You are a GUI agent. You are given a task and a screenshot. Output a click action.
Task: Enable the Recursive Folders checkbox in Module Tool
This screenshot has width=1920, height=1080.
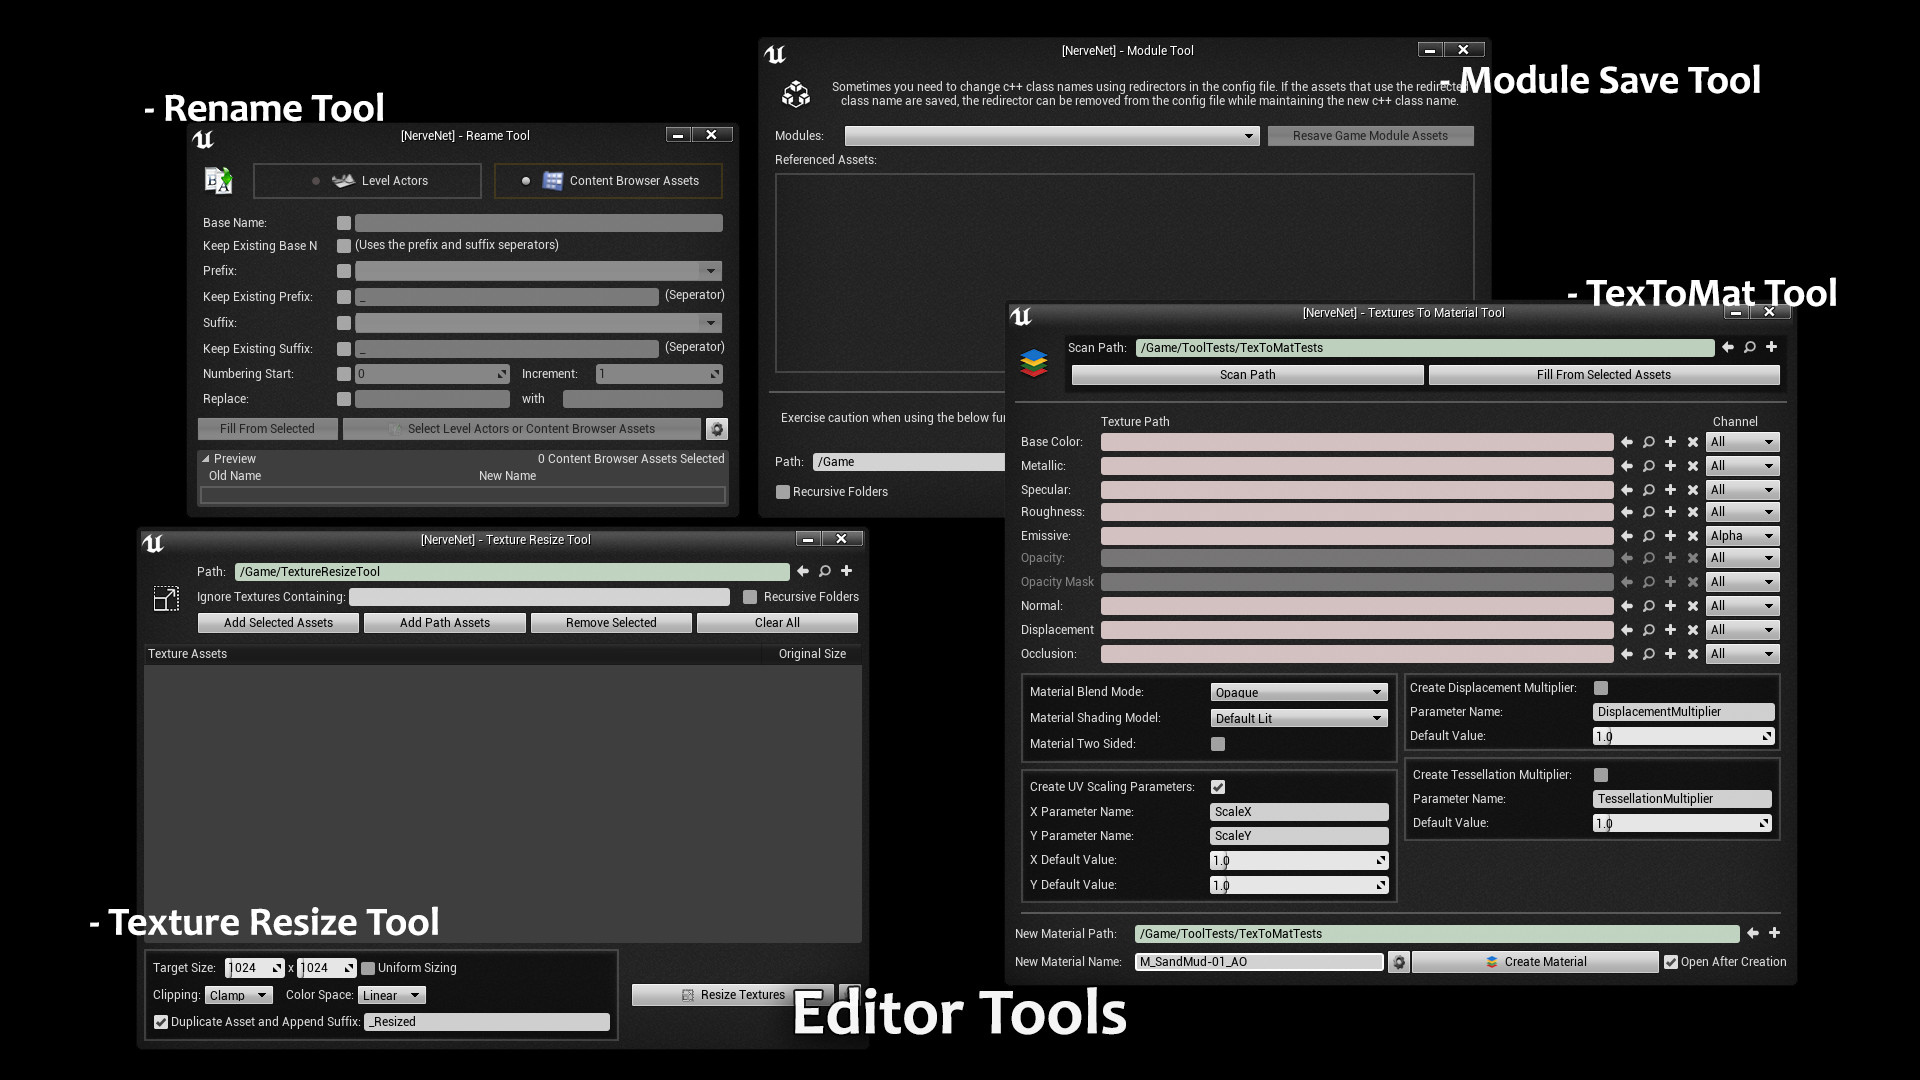coord(783,492)
